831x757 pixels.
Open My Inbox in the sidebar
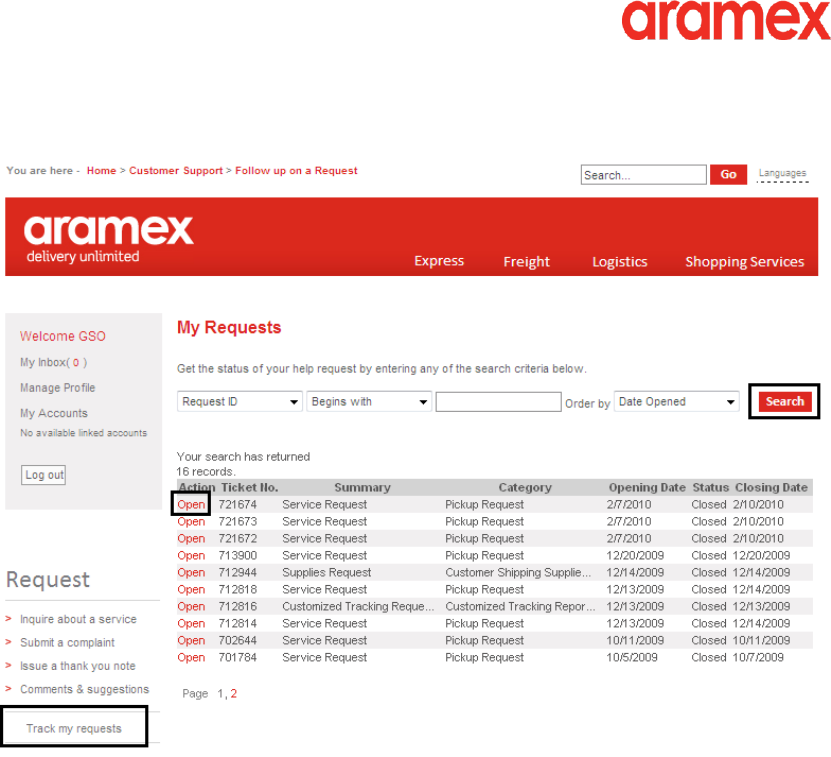click(x=54, y=363)
